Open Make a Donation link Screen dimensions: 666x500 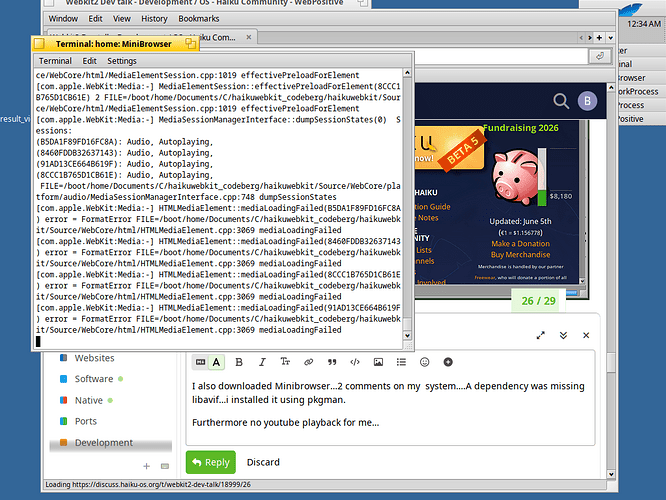point(520,243)
